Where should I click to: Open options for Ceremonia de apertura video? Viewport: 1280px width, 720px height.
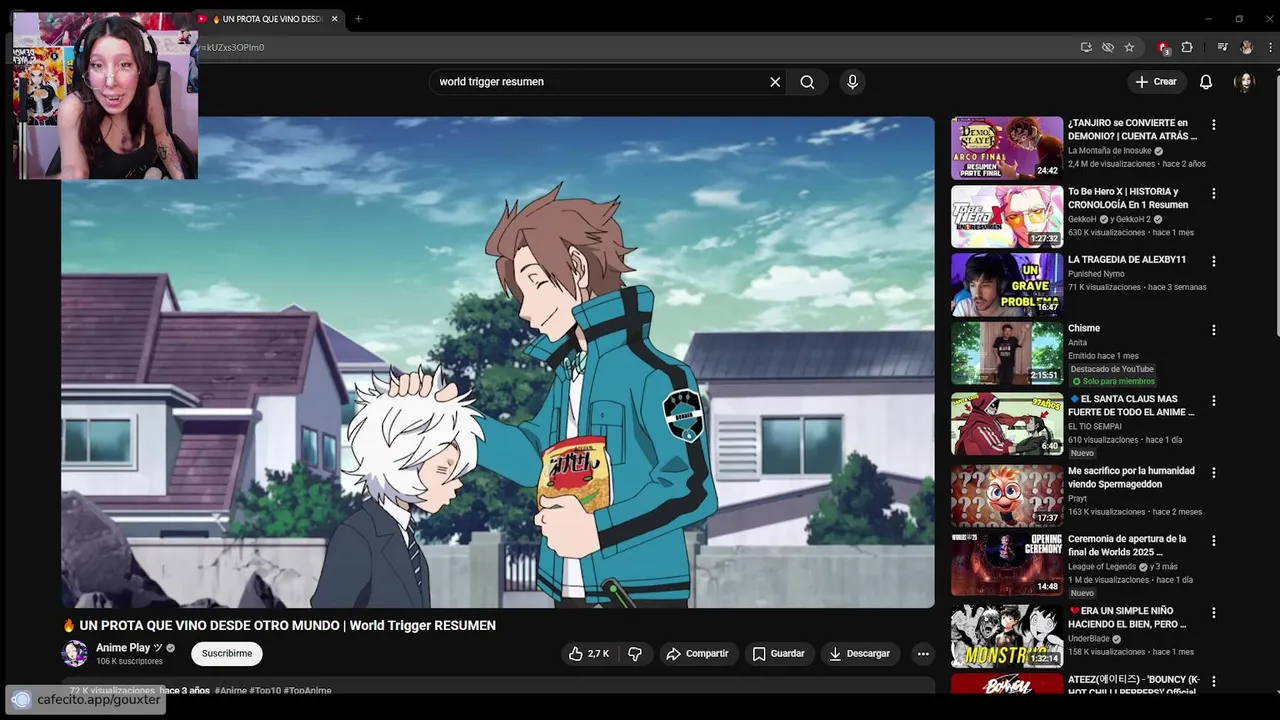tap(1214, 540)
